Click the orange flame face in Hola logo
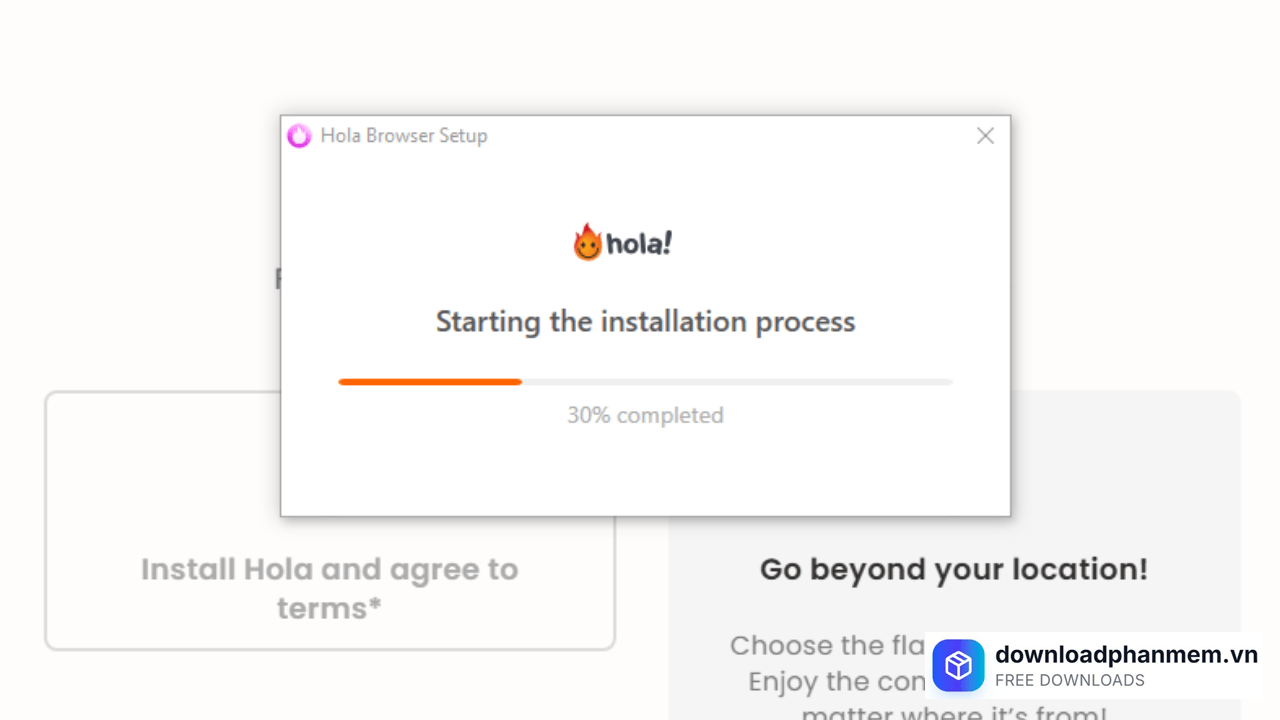The image size is (1280, 720). (587, 243)
